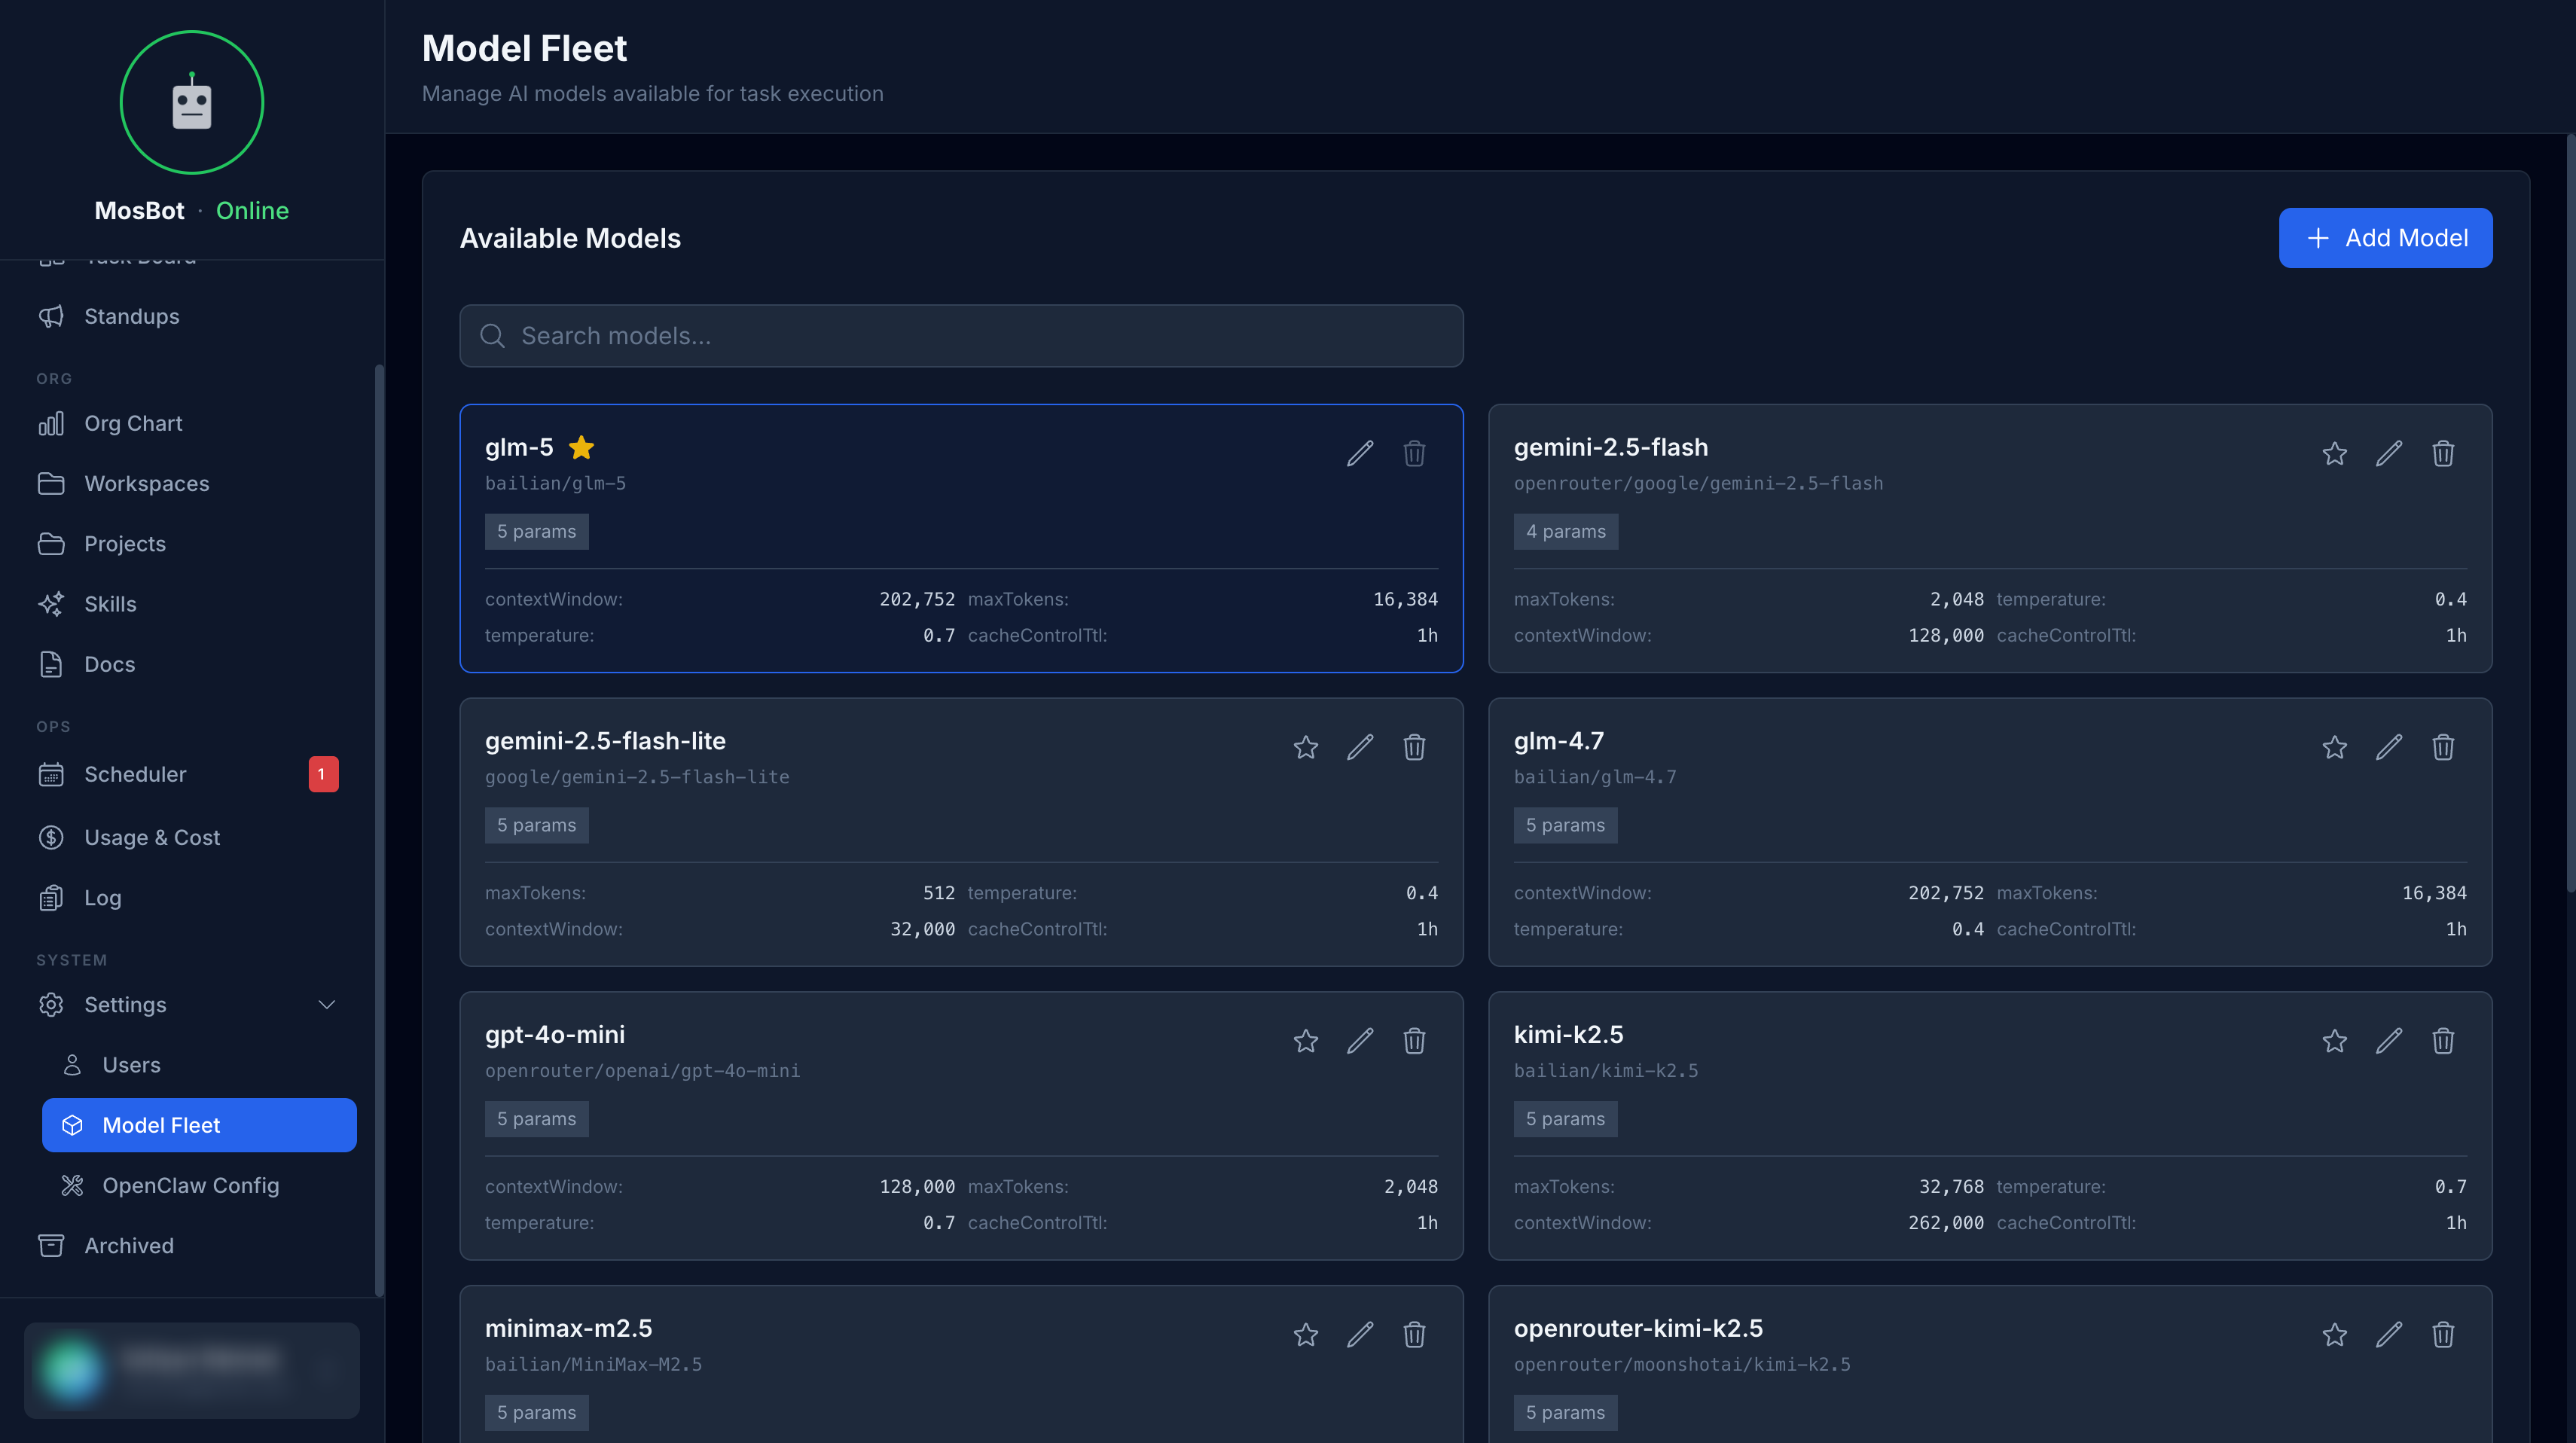The width and height of the screenshot is (2576, 1443).
Task: Open Usage & Cost page
Action: click(152, 837)
